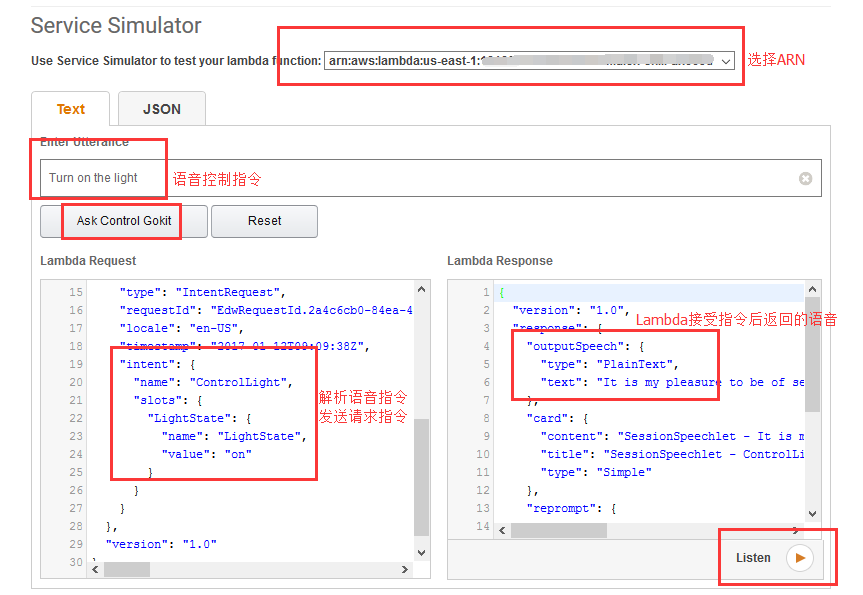Clear the utterance text with the X icon
863x595 pixels.
click(805, 179)
